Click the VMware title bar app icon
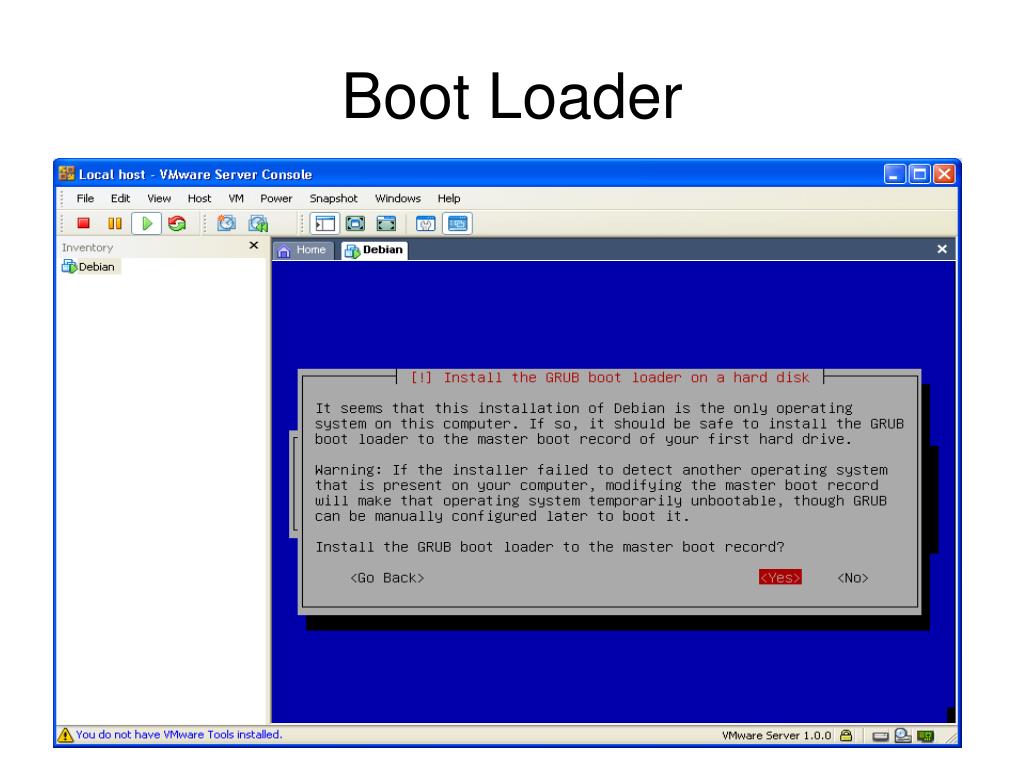 (x=67, y=174)
